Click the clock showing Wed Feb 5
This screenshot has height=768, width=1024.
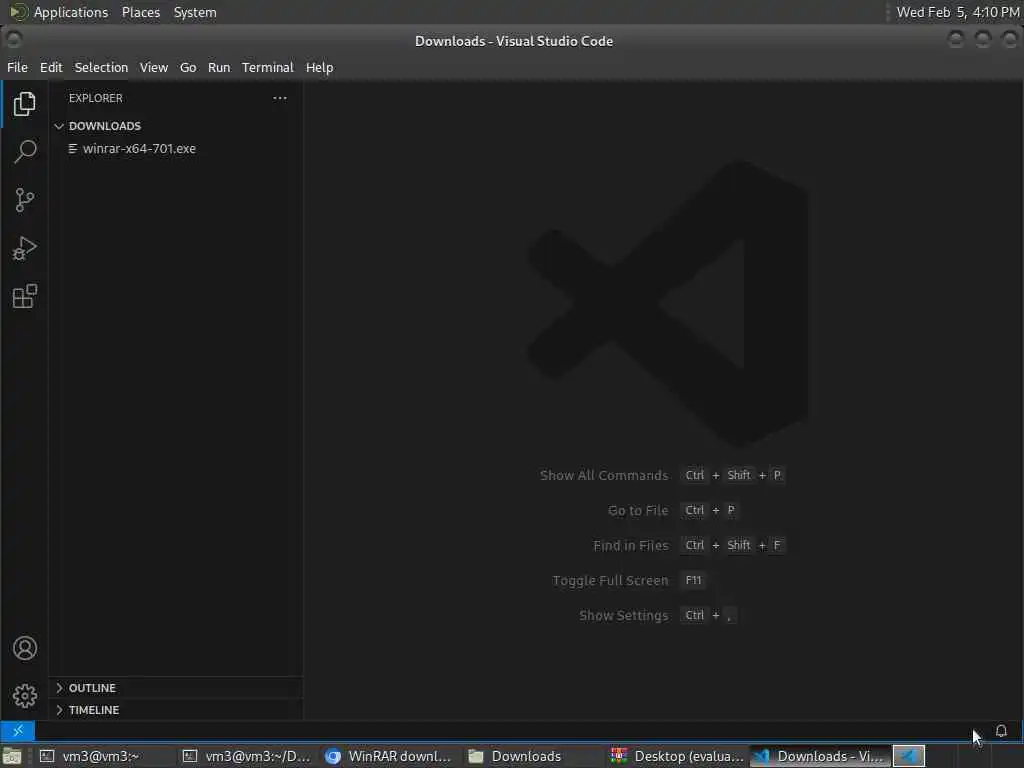pyautogui.click(x=957, y=12)
